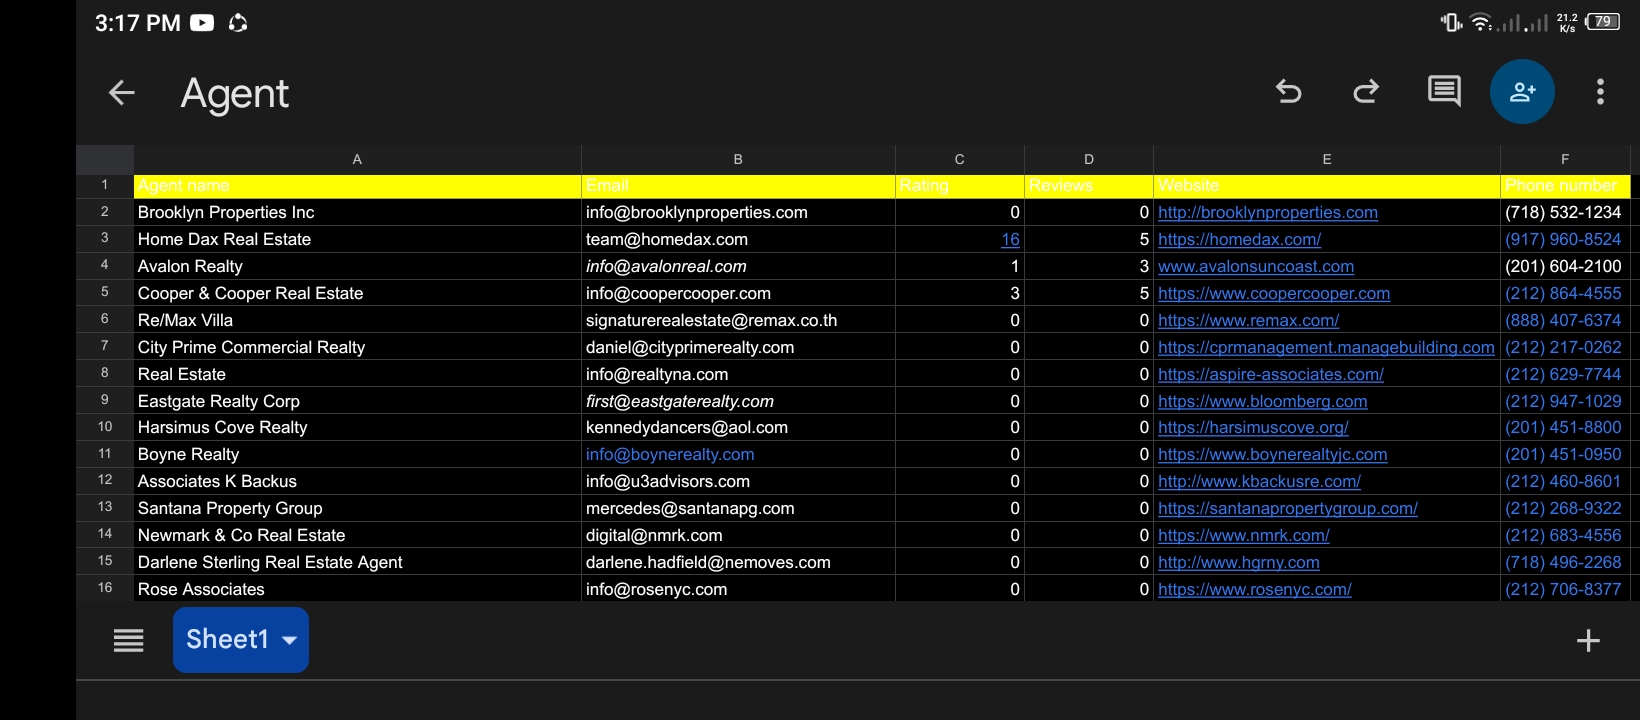This screenshot has width=1640, height=720.
Task: Open the homedax.com website link
Action: click(x=1239, y=239)
